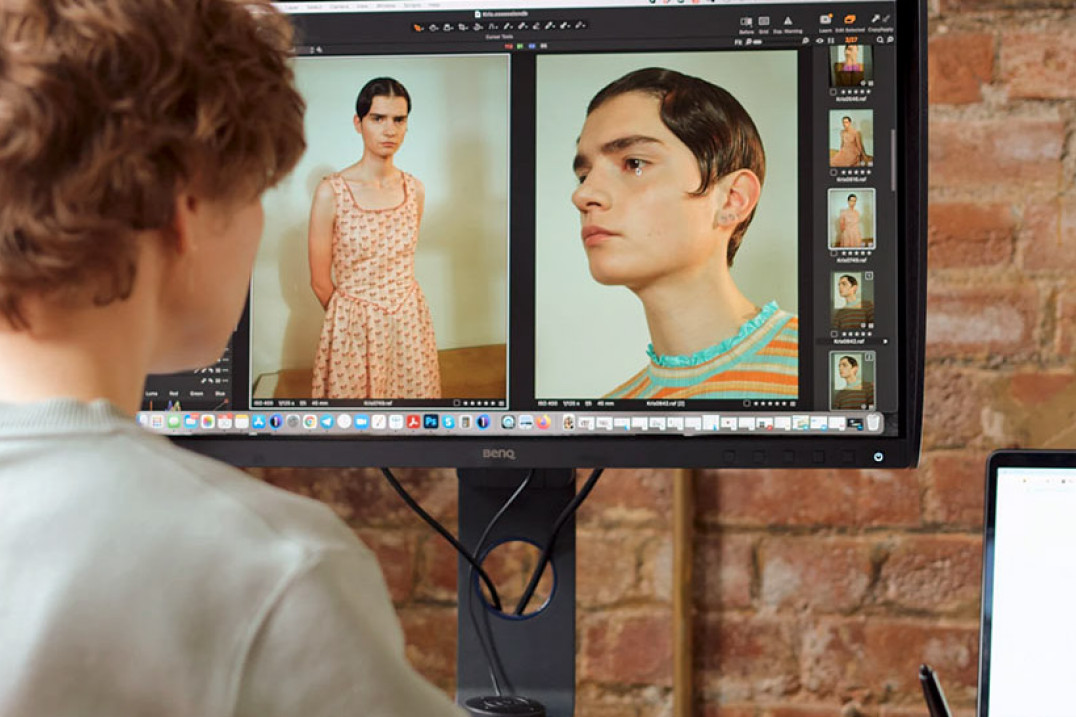Tick the checkbox below the right viewer image

[747, 403]
